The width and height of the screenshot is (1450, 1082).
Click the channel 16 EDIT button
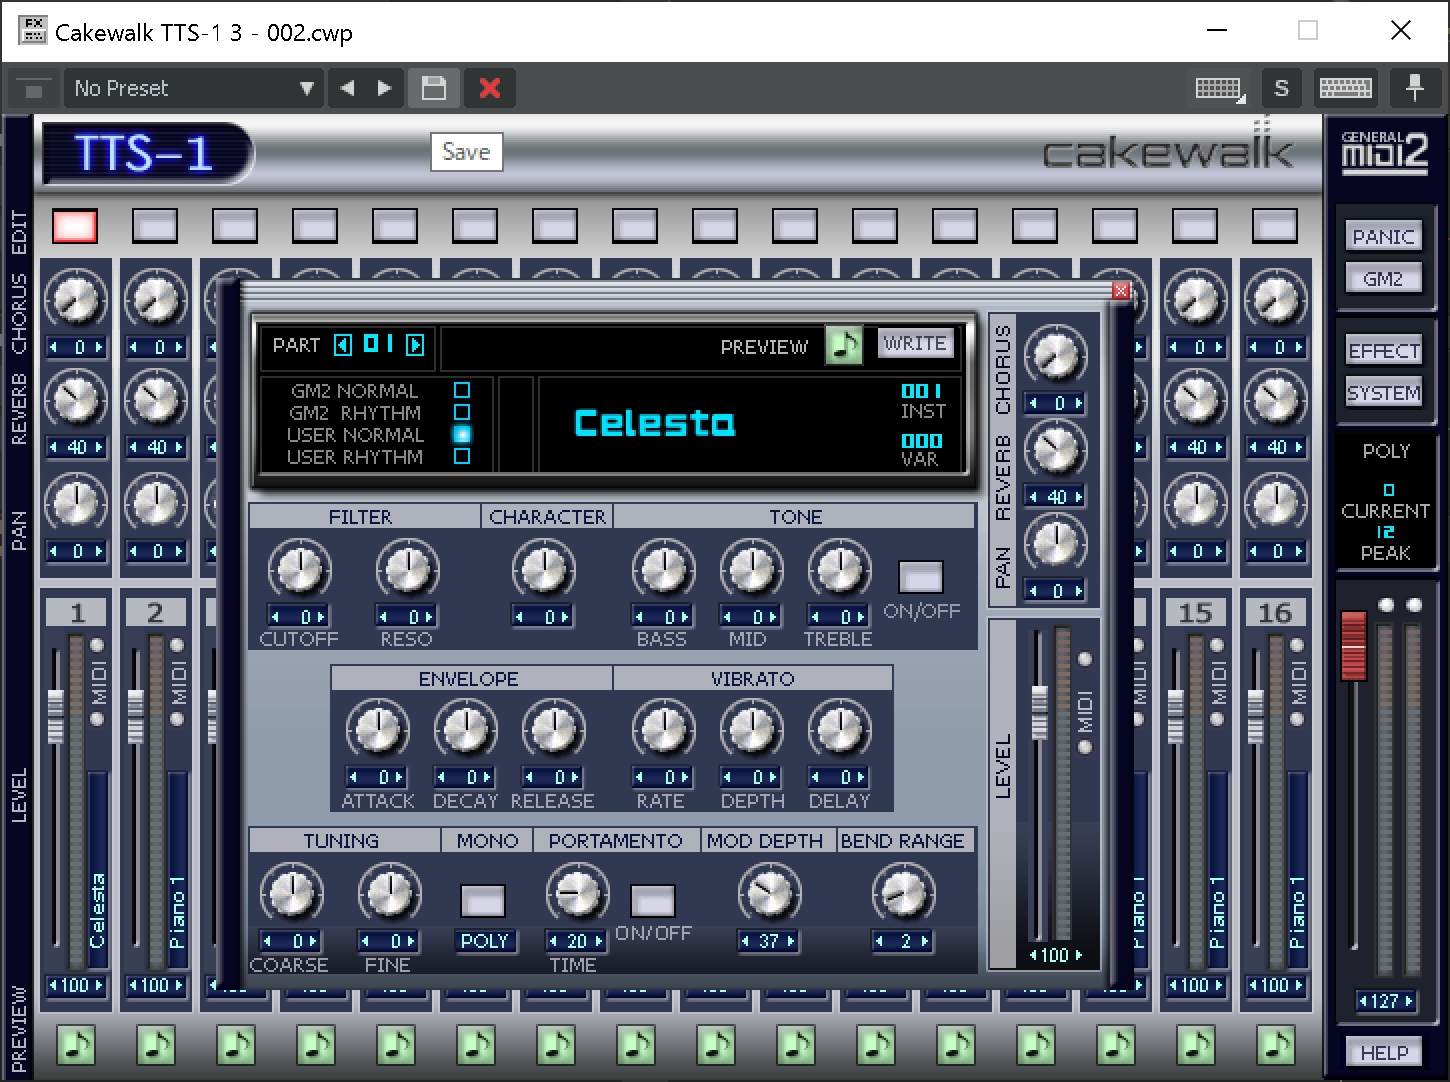coord(1275,226)
